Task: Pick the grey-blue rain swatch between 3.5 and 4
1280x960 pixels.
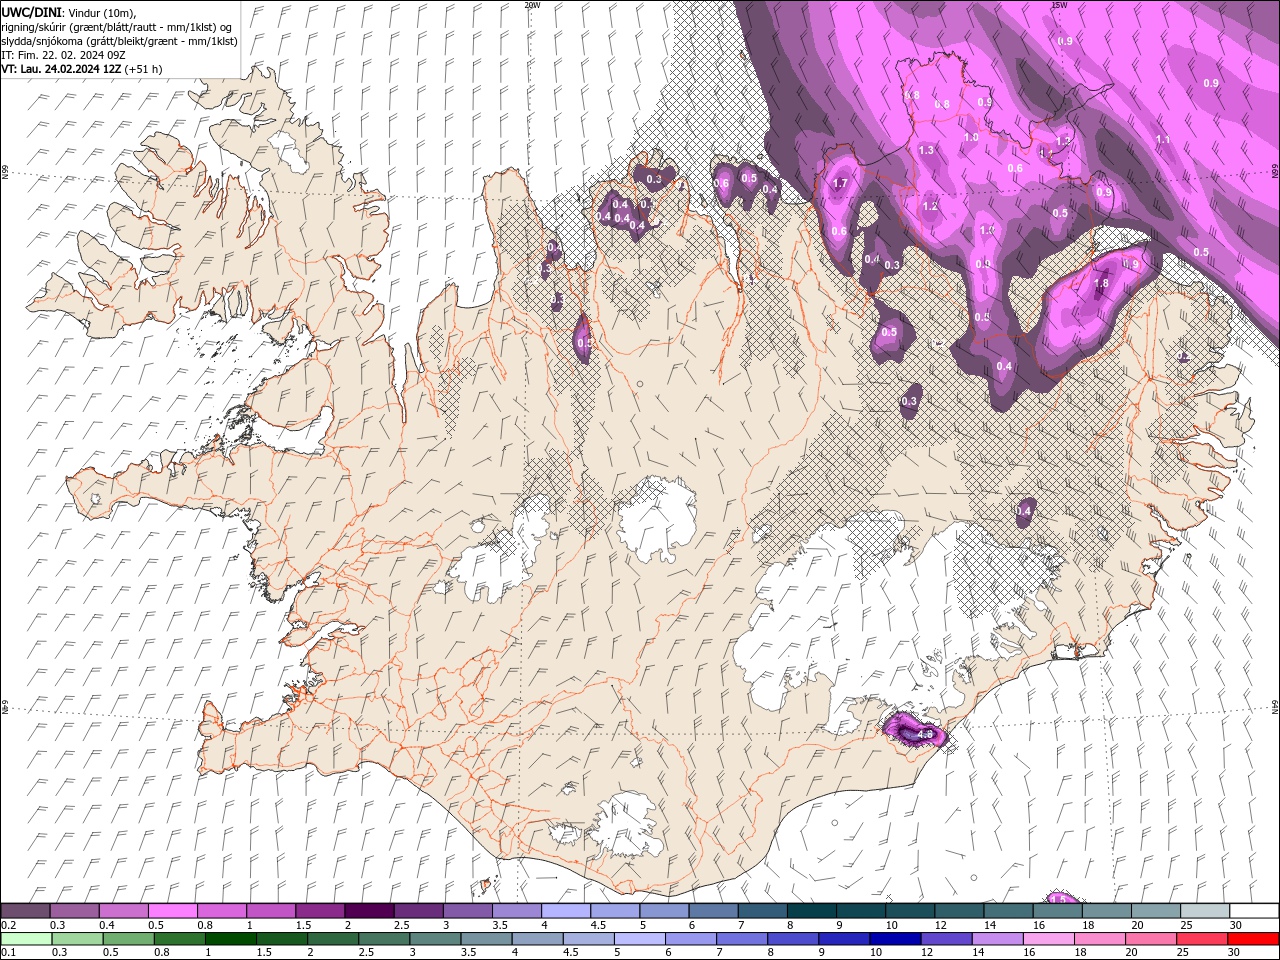Action: 486,939
